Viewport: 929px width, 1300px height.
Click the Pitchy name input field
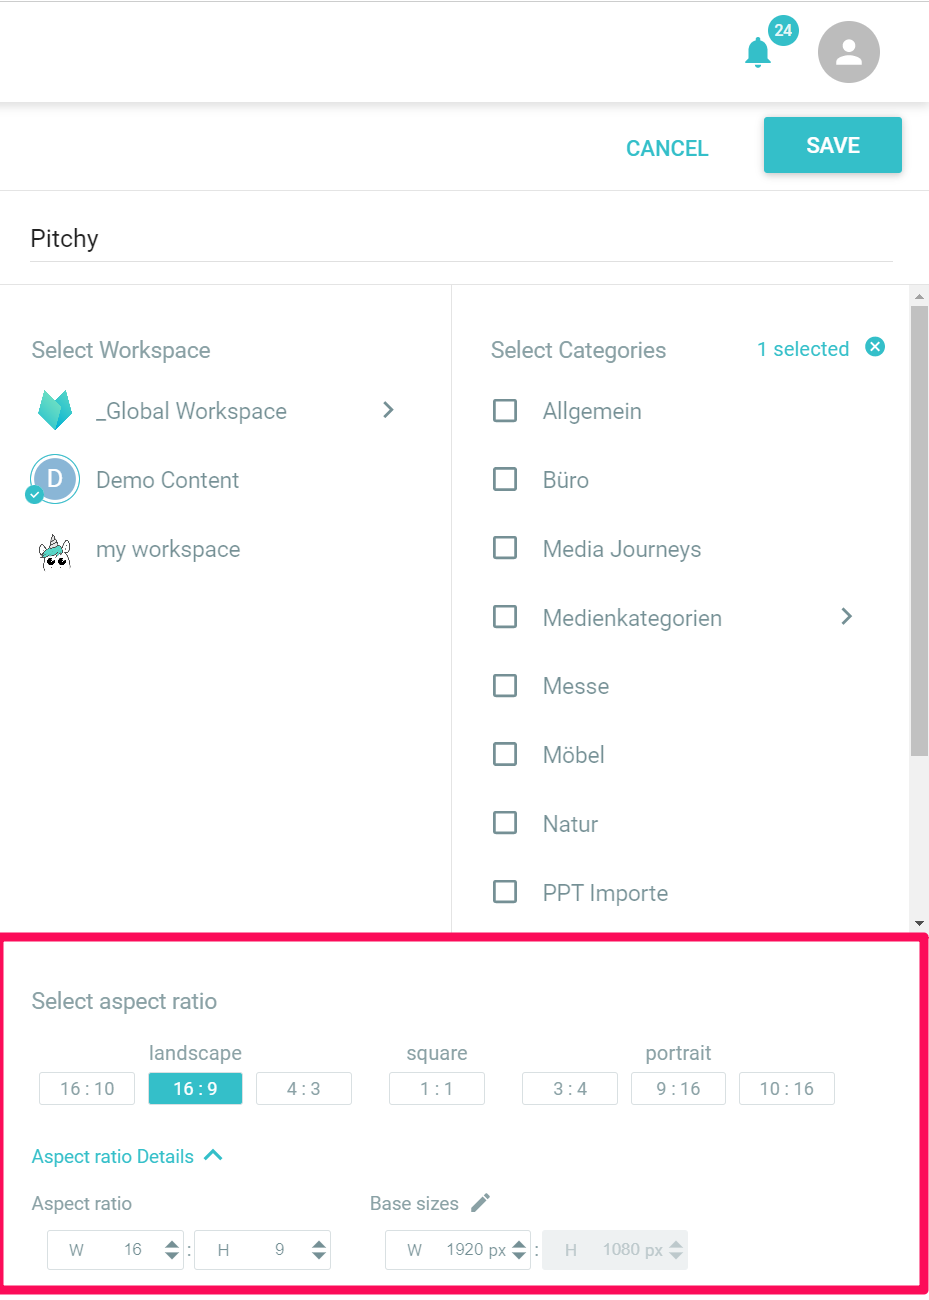click(x=461, y=239)
